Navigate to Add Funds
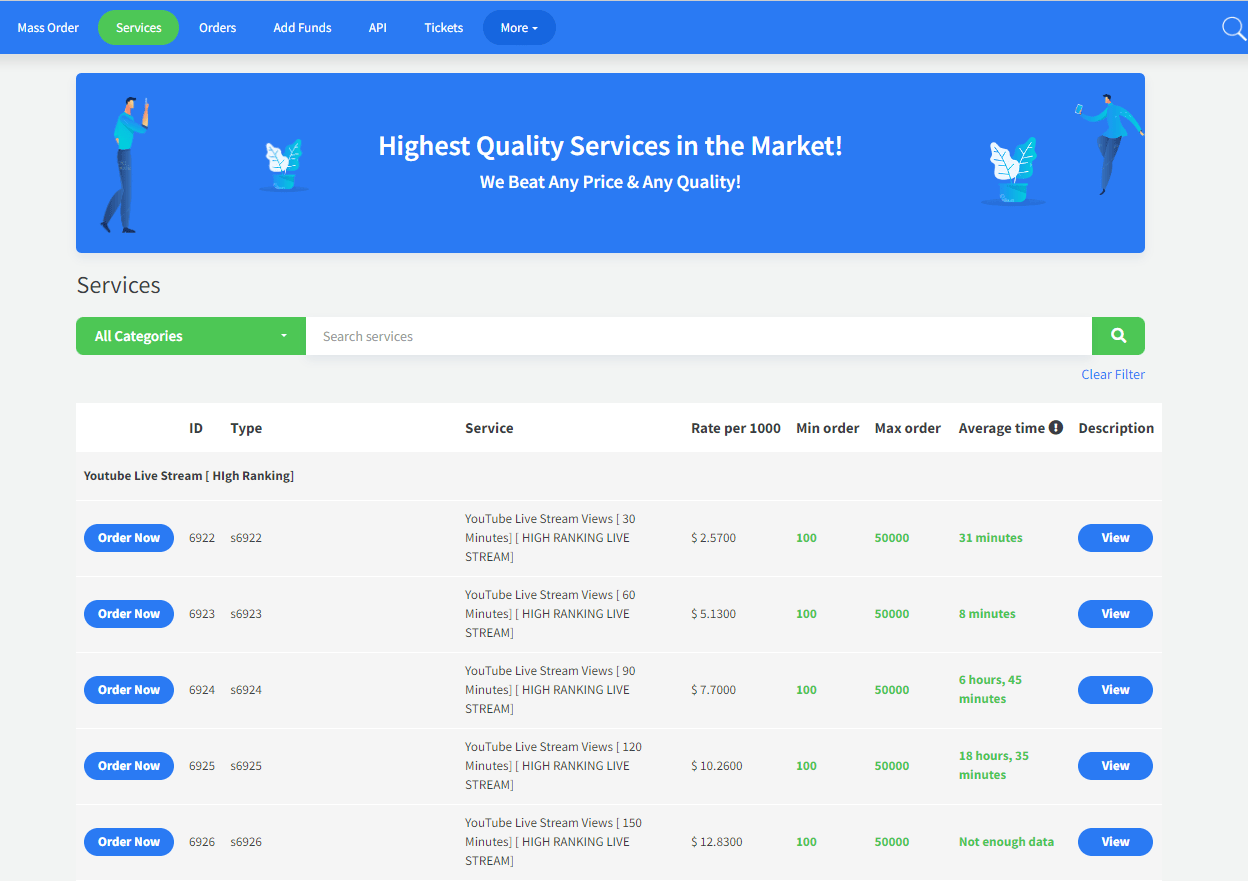Viewport: 1248px width, 881px height. (302, 28)
